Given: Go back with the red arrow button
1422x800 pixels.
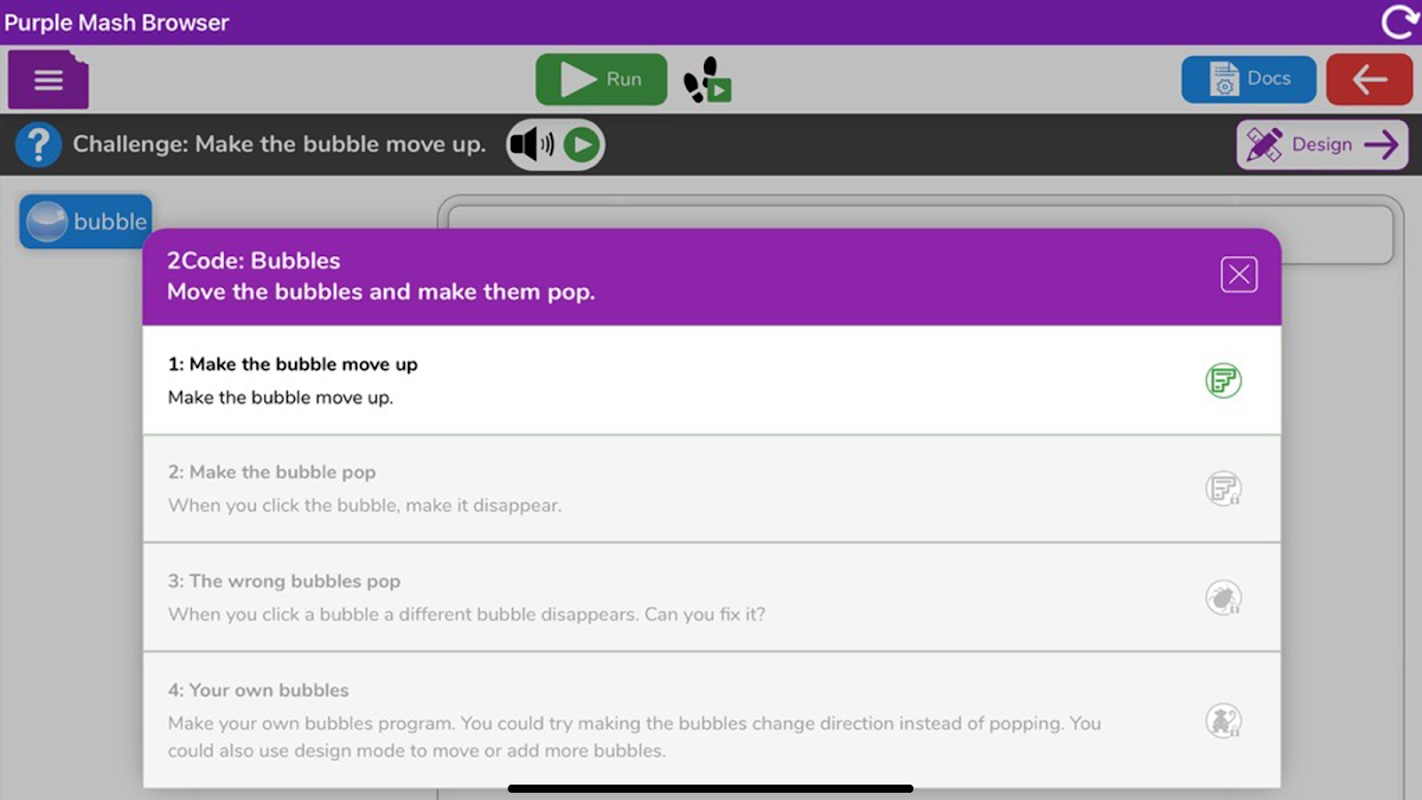Looking at the screenshot, I should [1369, 79].
